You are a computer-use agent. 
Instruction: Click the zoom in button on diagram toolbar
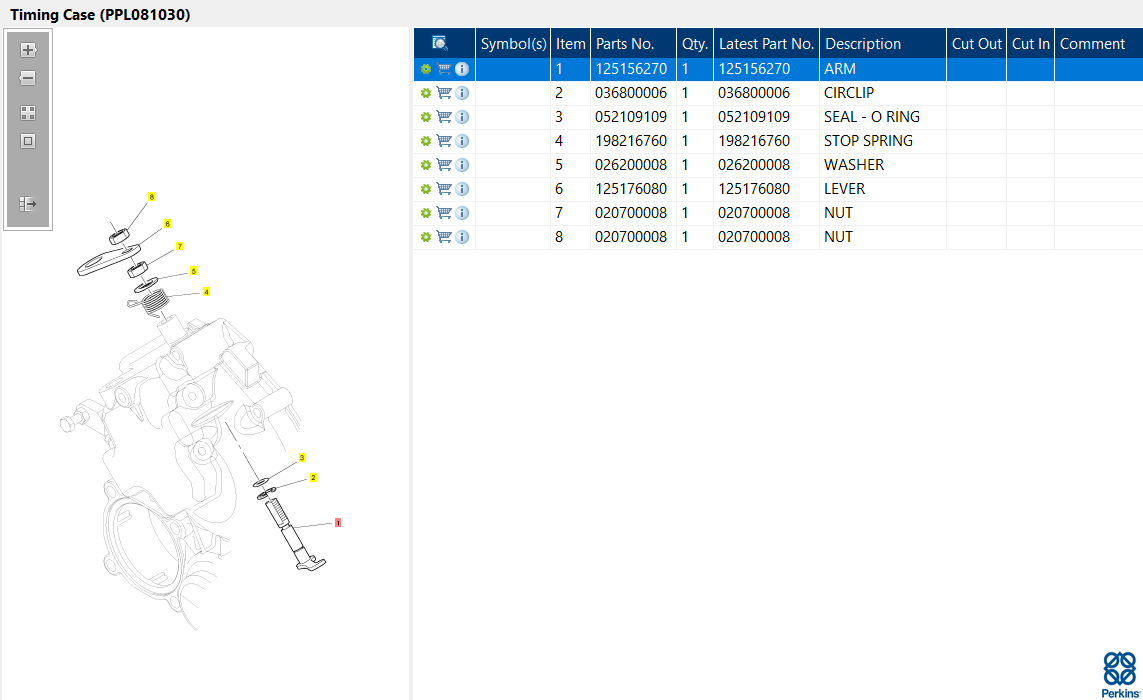click(x=28, y=50)
